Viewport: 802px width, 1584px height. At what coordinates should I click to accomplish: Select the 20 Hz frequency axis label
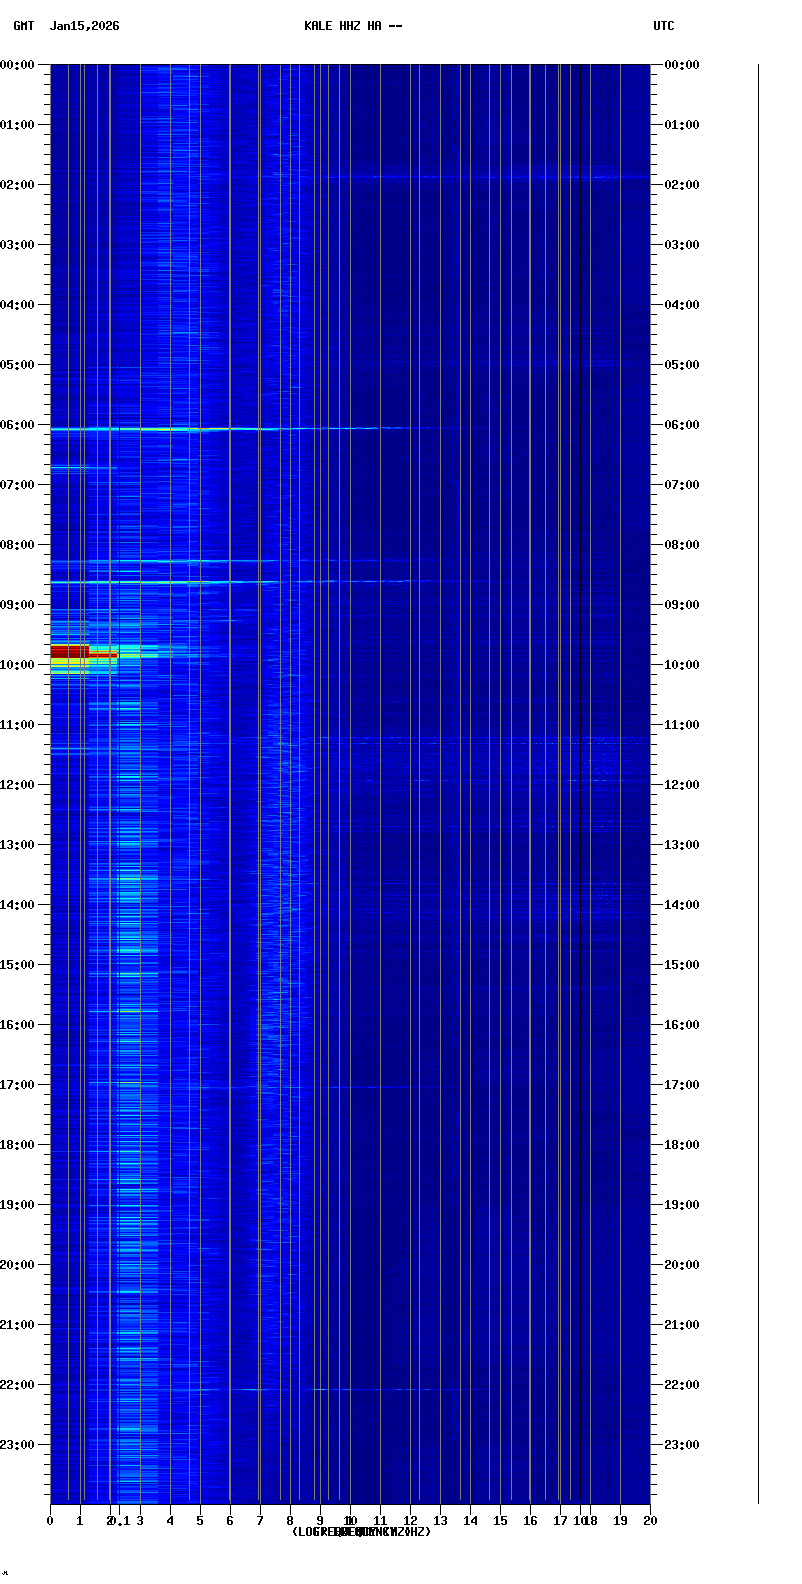click(x=650, y=1521)
